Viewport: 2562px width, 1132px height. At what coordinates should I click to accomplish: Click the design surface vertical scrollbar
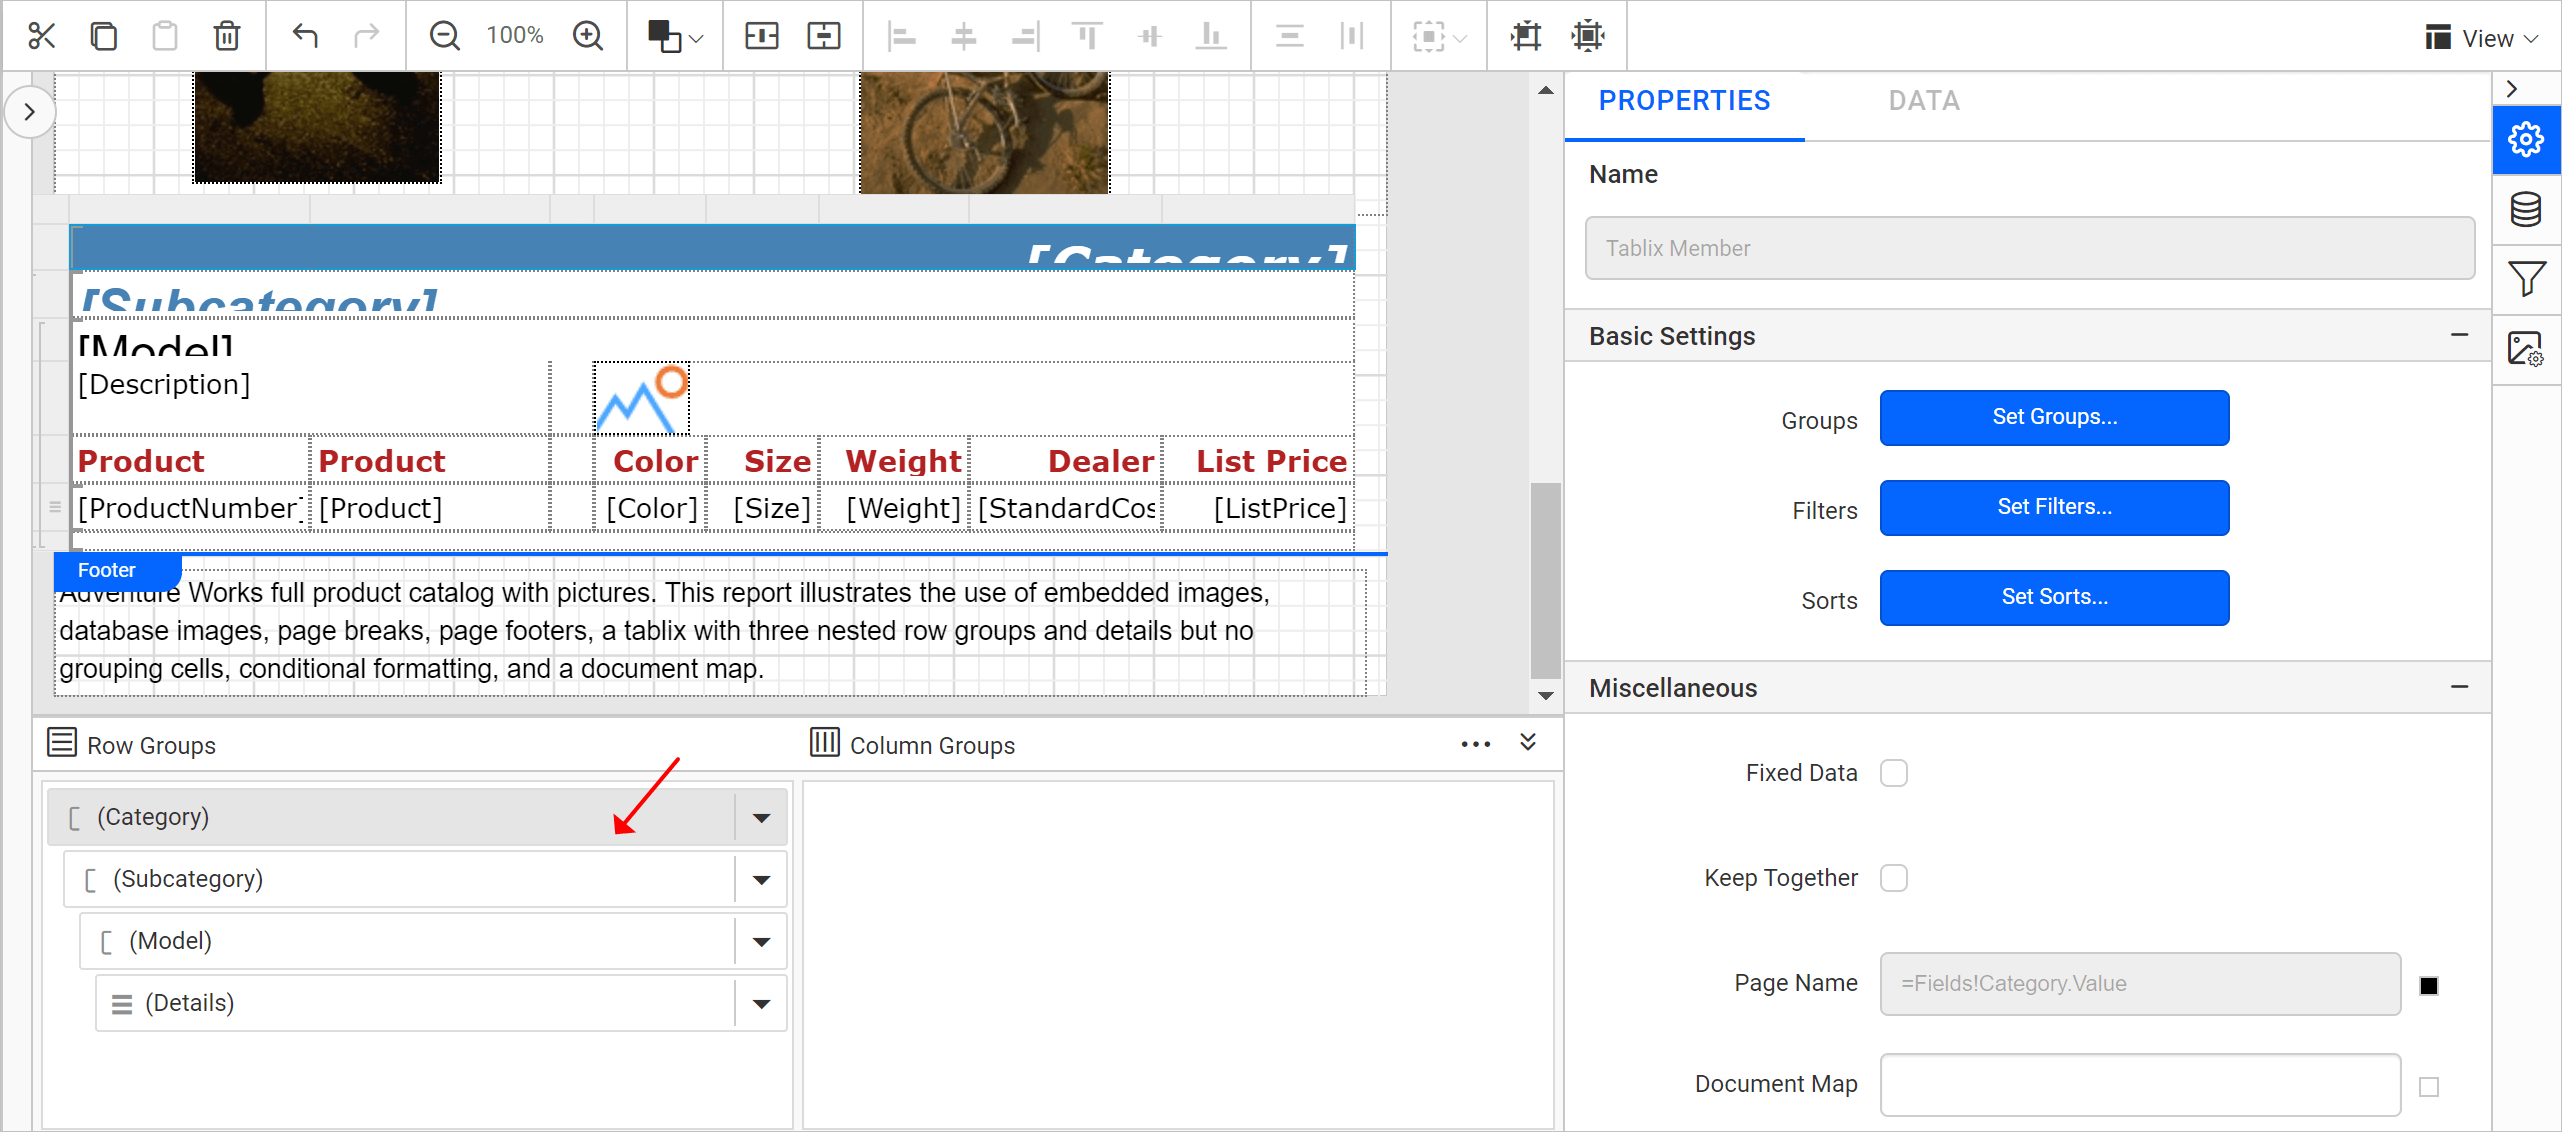(1546, 580)
